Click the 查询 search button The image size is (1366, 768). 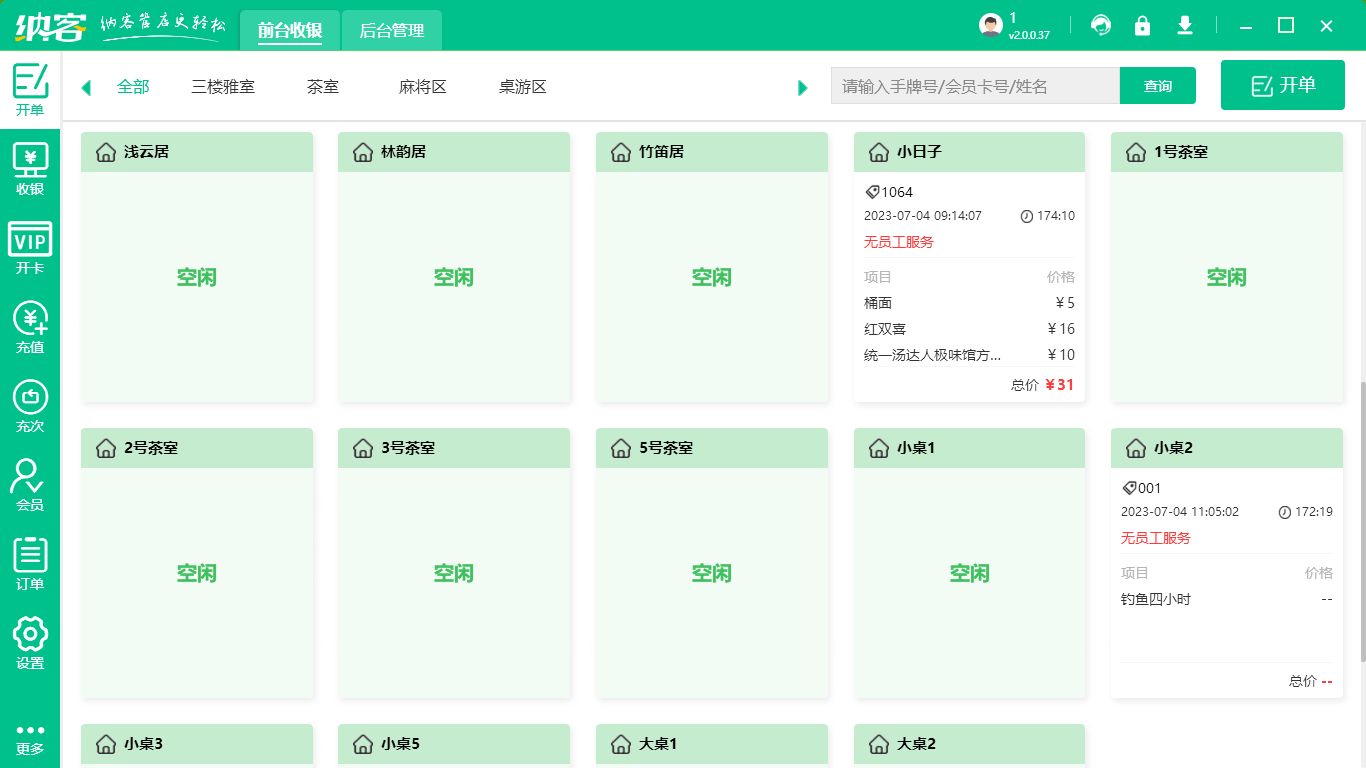(x=1157, y=86)
